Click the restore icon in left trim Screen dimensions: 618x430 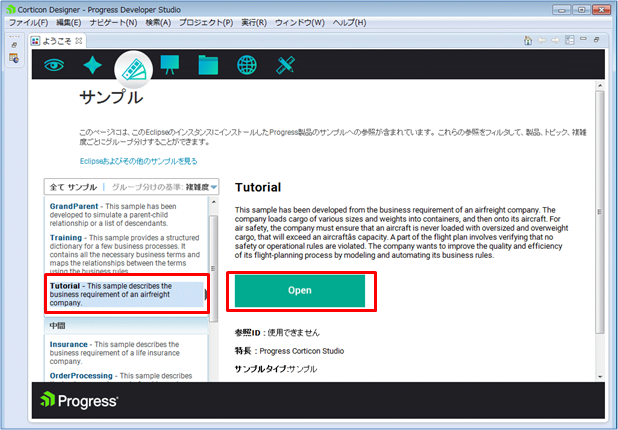[14, 46]
